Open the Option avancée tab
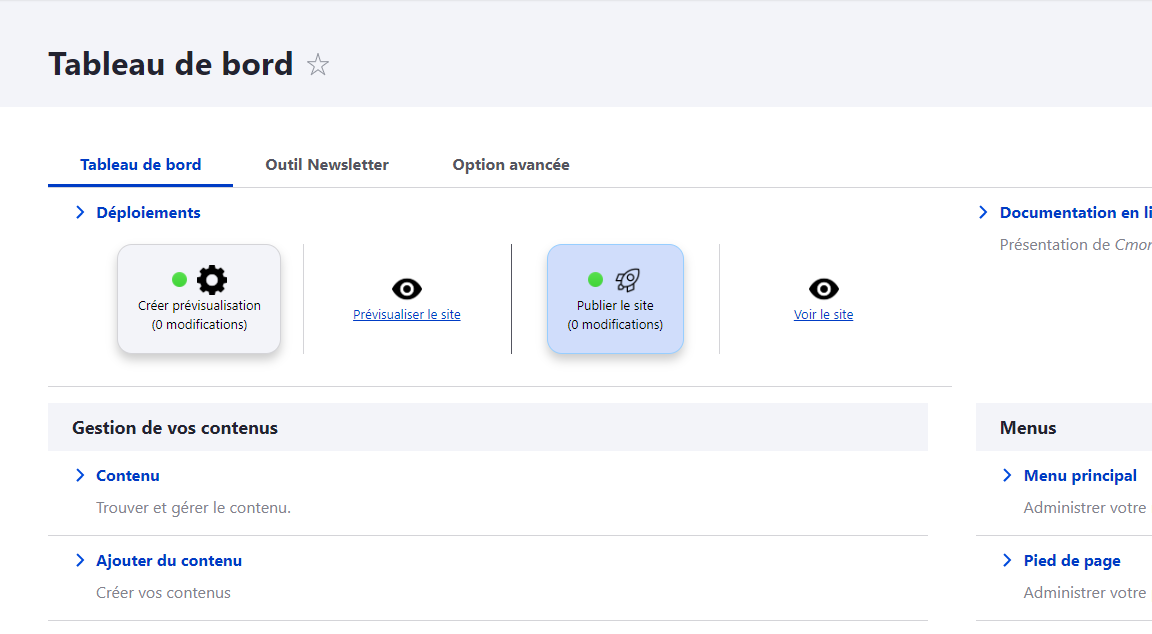 pos(511,165)
